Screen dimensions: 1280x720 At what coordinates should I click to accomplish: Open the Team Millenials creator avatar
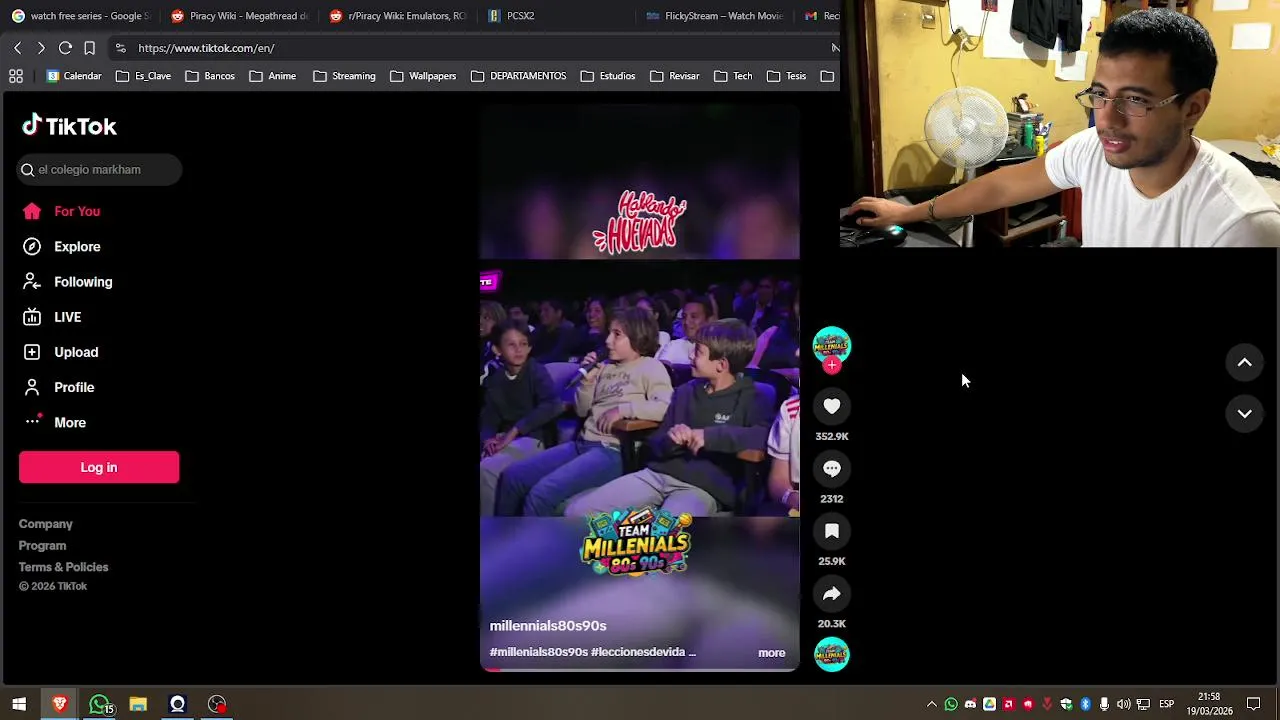tap(832, 344)
